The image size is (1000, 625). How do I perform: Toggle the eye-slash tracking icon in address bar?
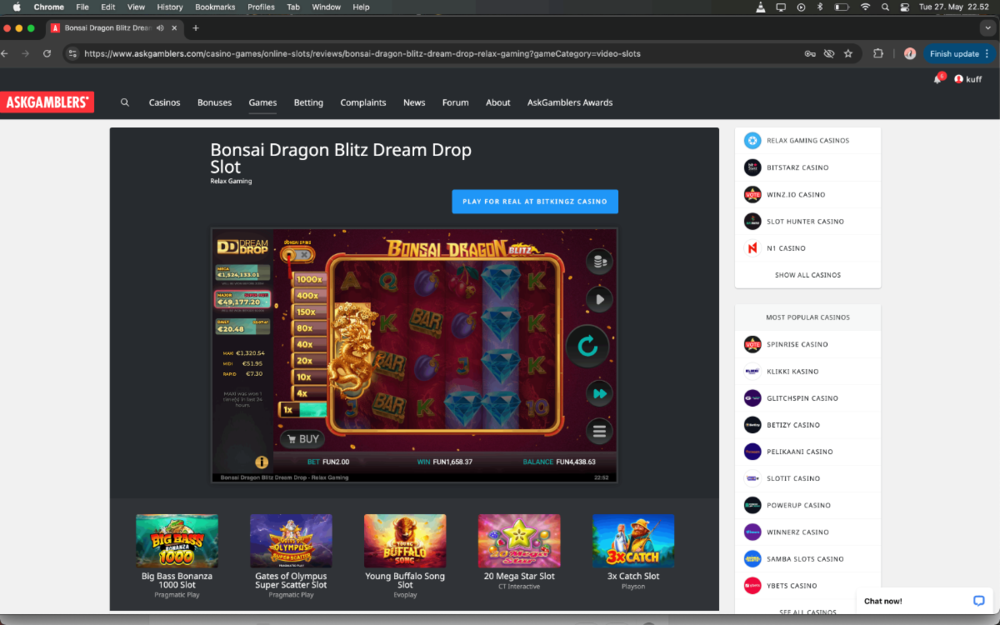click(x=829, y=54)
